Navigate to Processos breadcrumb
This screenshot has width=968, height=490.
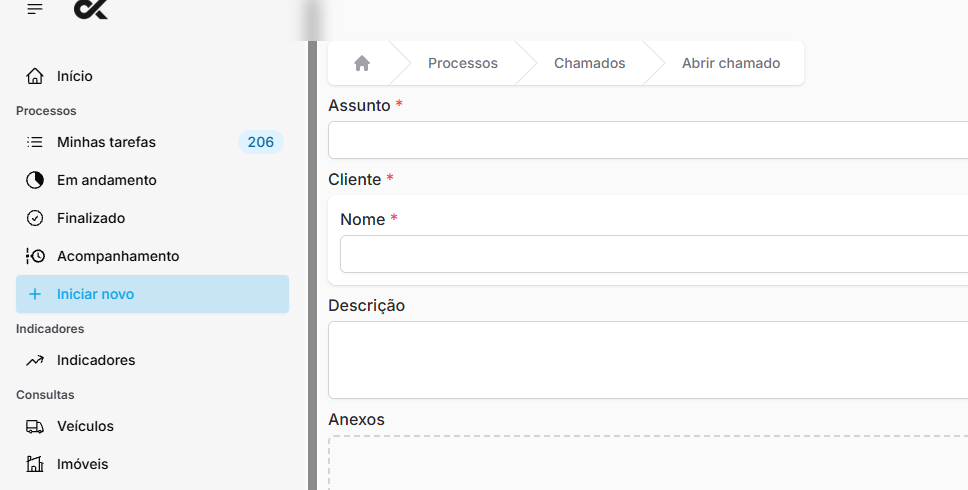[463, 63]
